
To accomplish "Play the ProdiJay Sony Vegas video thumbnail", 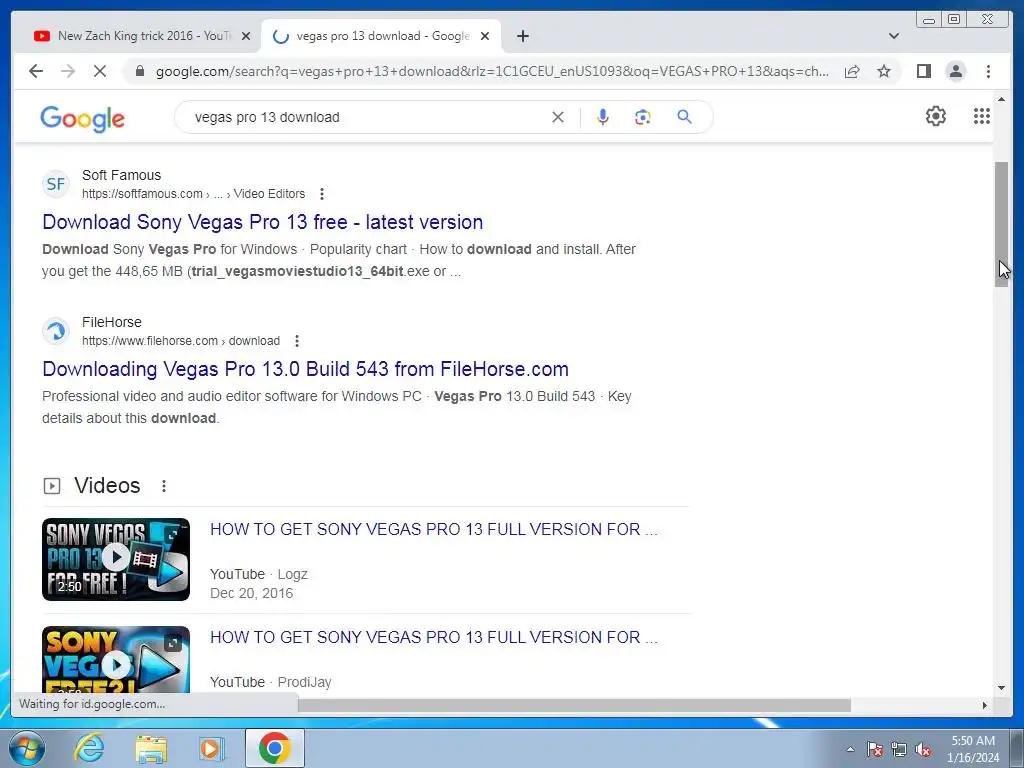I will (116, 660).
